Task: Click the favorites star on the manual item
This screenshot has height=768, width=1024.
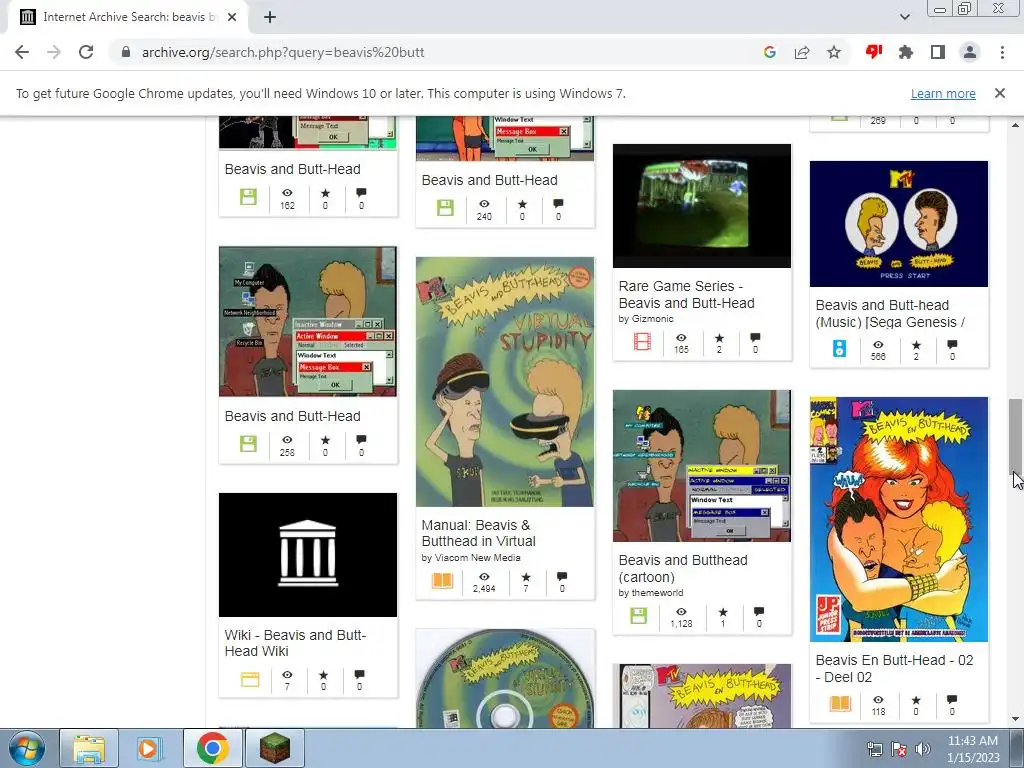Action: [x=526, y=577]
